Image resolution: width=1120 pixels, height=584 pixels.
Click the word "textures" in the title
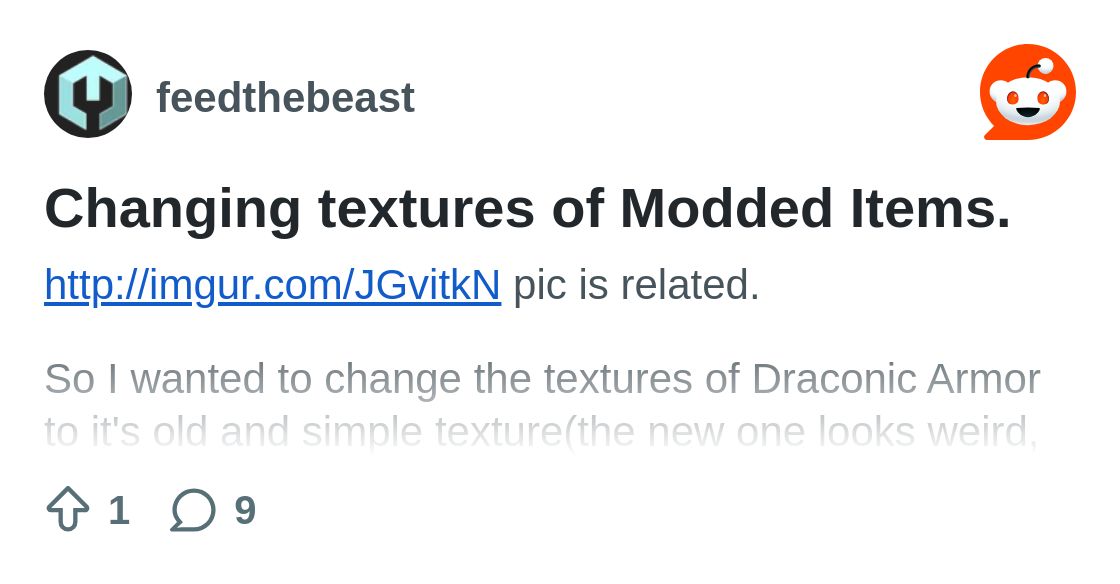(x=426, y=208)
